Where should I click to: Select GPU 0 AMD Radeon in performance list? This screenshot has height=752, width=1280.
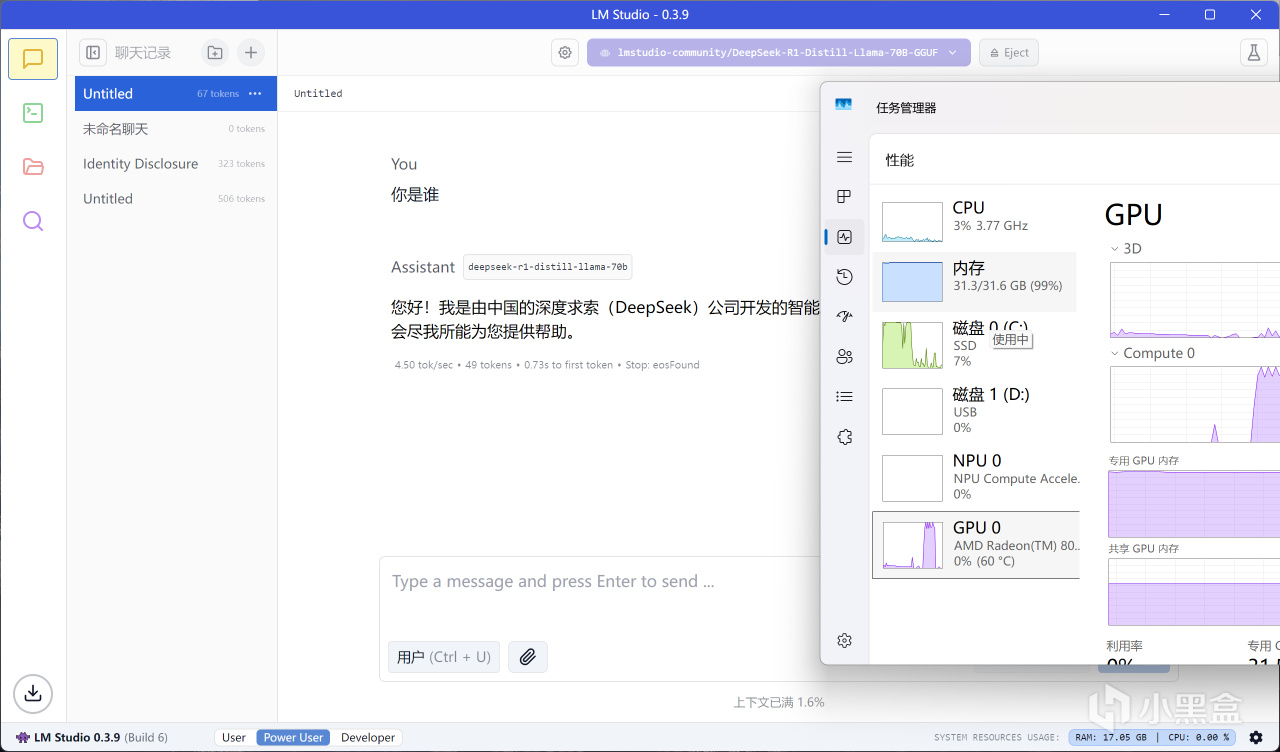pyautogui.click(x=975, y=545)
